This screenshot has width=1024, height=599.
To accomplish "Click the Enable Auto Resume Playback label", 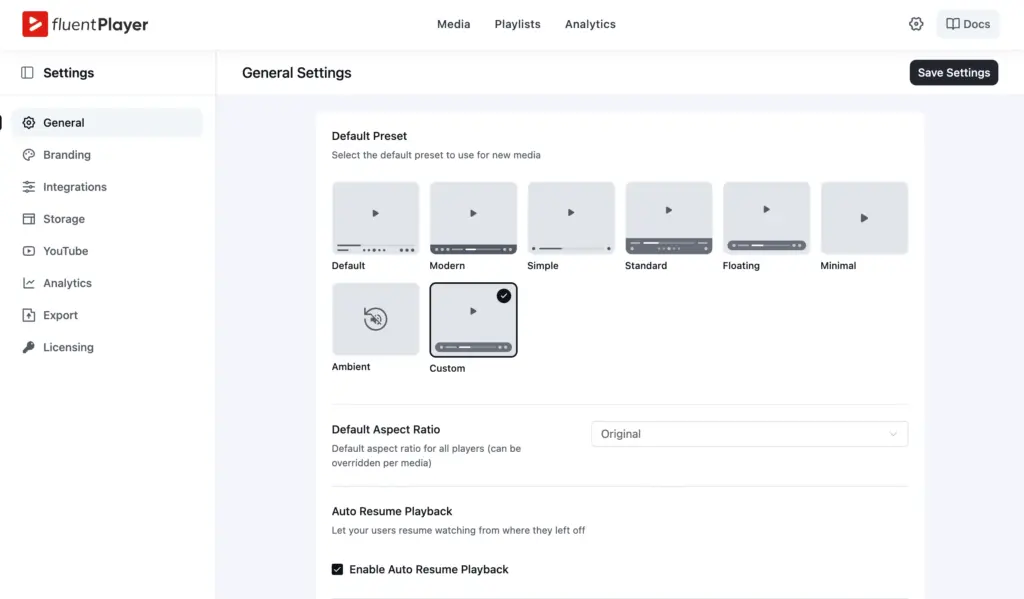I will [428, 570].
